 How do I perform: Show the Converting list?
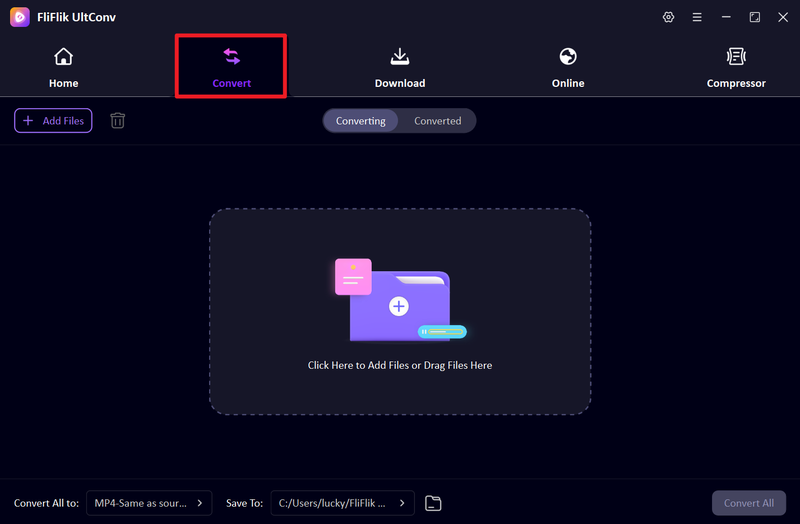point(361,121)
